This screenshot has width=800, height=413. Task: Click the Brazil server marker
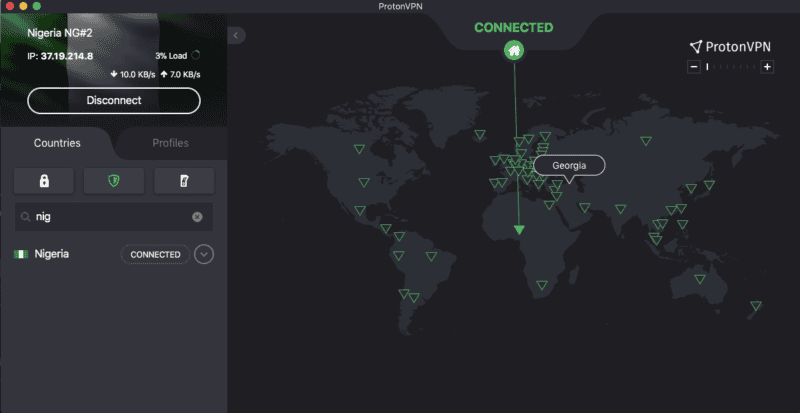(431, 256)
